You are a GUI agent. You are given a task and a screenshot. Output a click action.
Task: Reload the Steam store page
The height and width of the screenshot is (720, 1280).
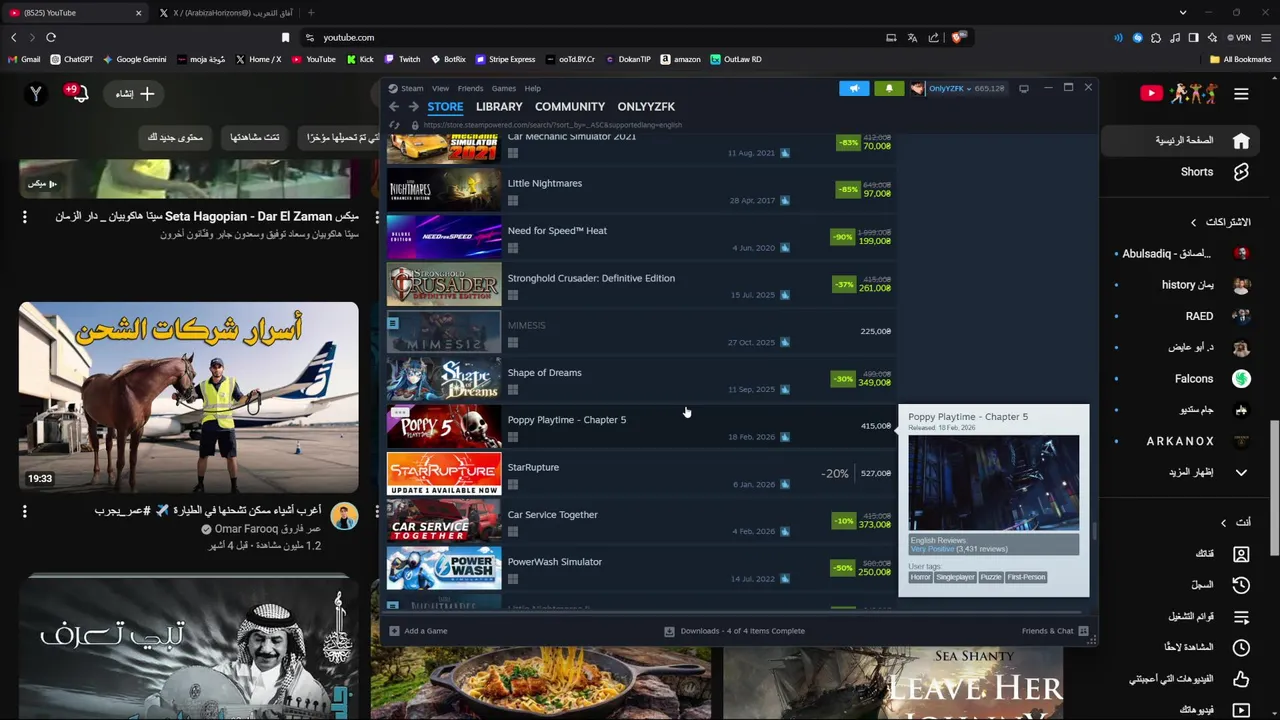(x=394, y=125)
